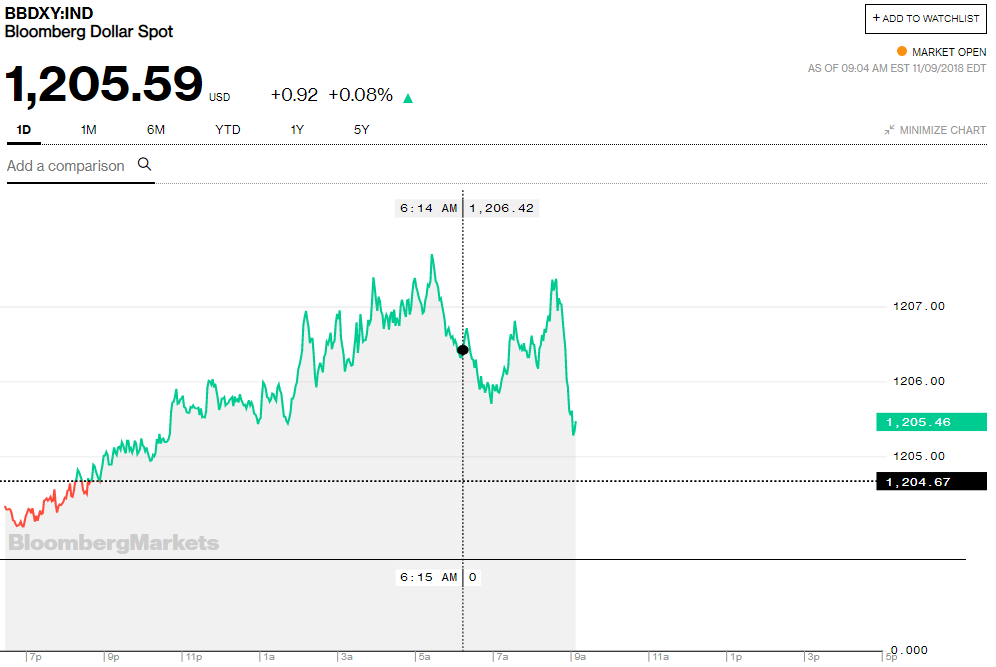This screenshot has height=667, width=996.
Task: Choose the YTD range tab
Action: coord(228,130)
